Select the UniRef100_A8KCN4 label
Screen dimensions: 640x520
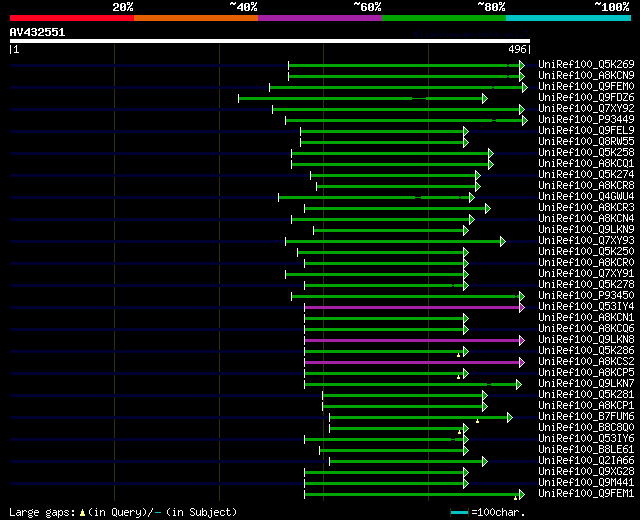pyautogui.click(x=586, y=219)
